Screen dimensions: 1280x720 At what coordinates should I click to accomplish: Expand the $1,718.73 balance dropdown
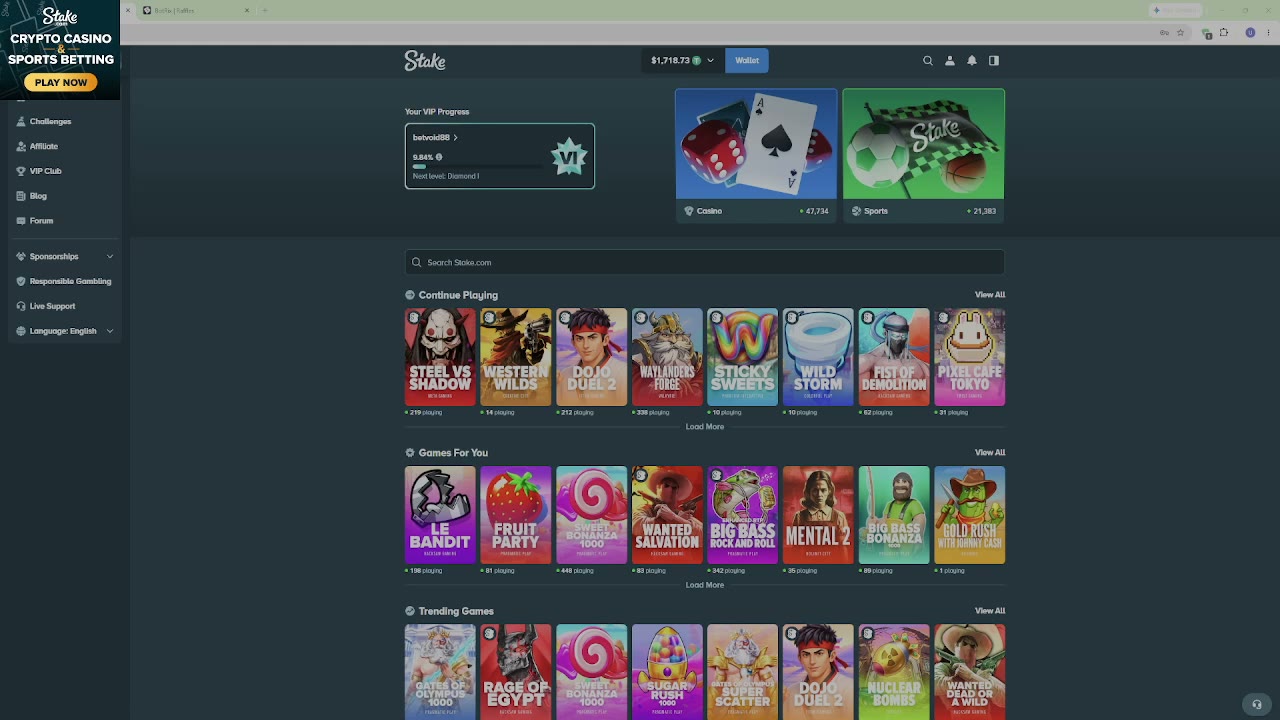pyautogui.click(x=711, y=61)
